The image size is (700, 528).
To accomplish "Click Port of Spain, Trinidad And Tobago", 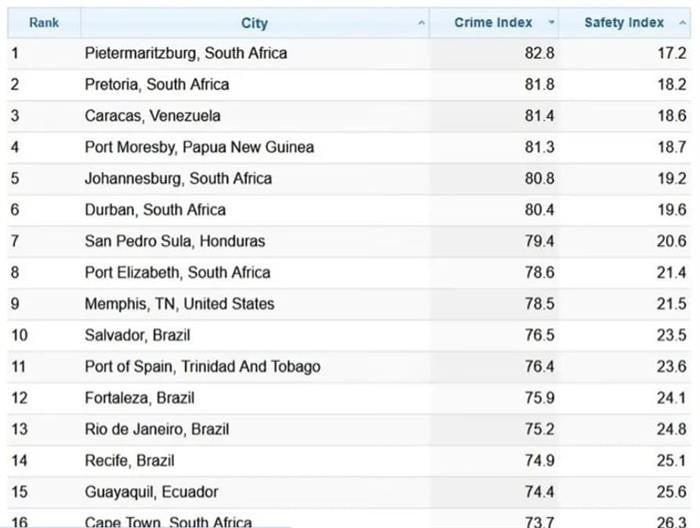I will 202,366.
